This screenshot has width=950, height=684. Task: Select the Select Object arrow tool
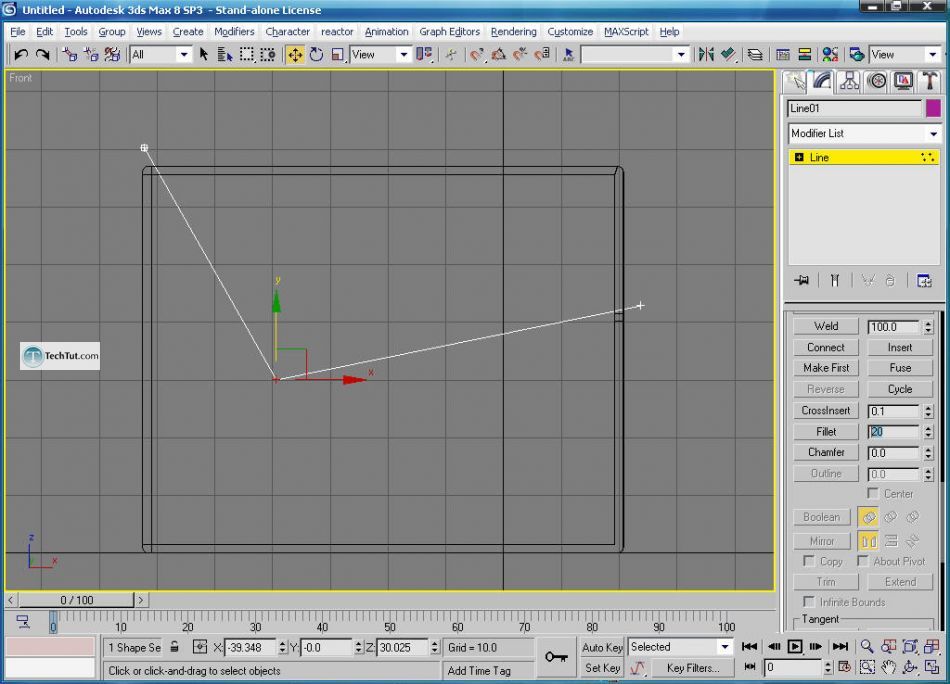204,55
